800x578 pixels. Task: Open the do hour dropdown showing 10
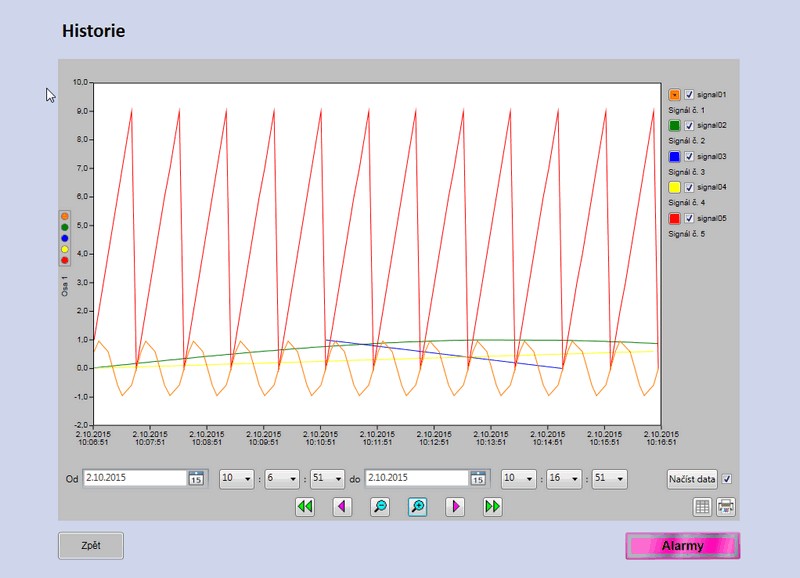click(518, 479)
